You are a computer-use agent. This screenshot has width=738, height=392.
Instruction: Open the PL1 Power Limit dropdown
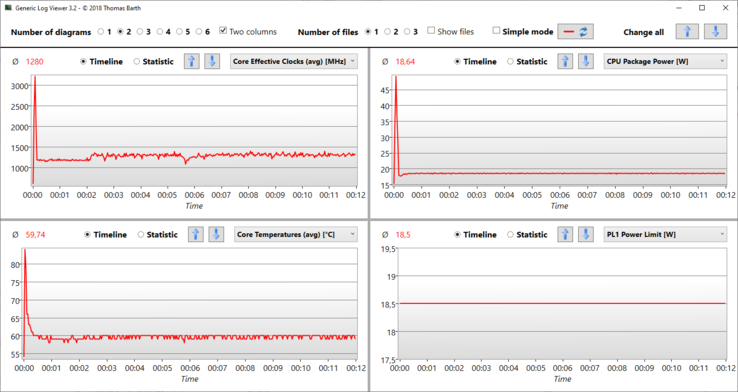coord(665,234)
